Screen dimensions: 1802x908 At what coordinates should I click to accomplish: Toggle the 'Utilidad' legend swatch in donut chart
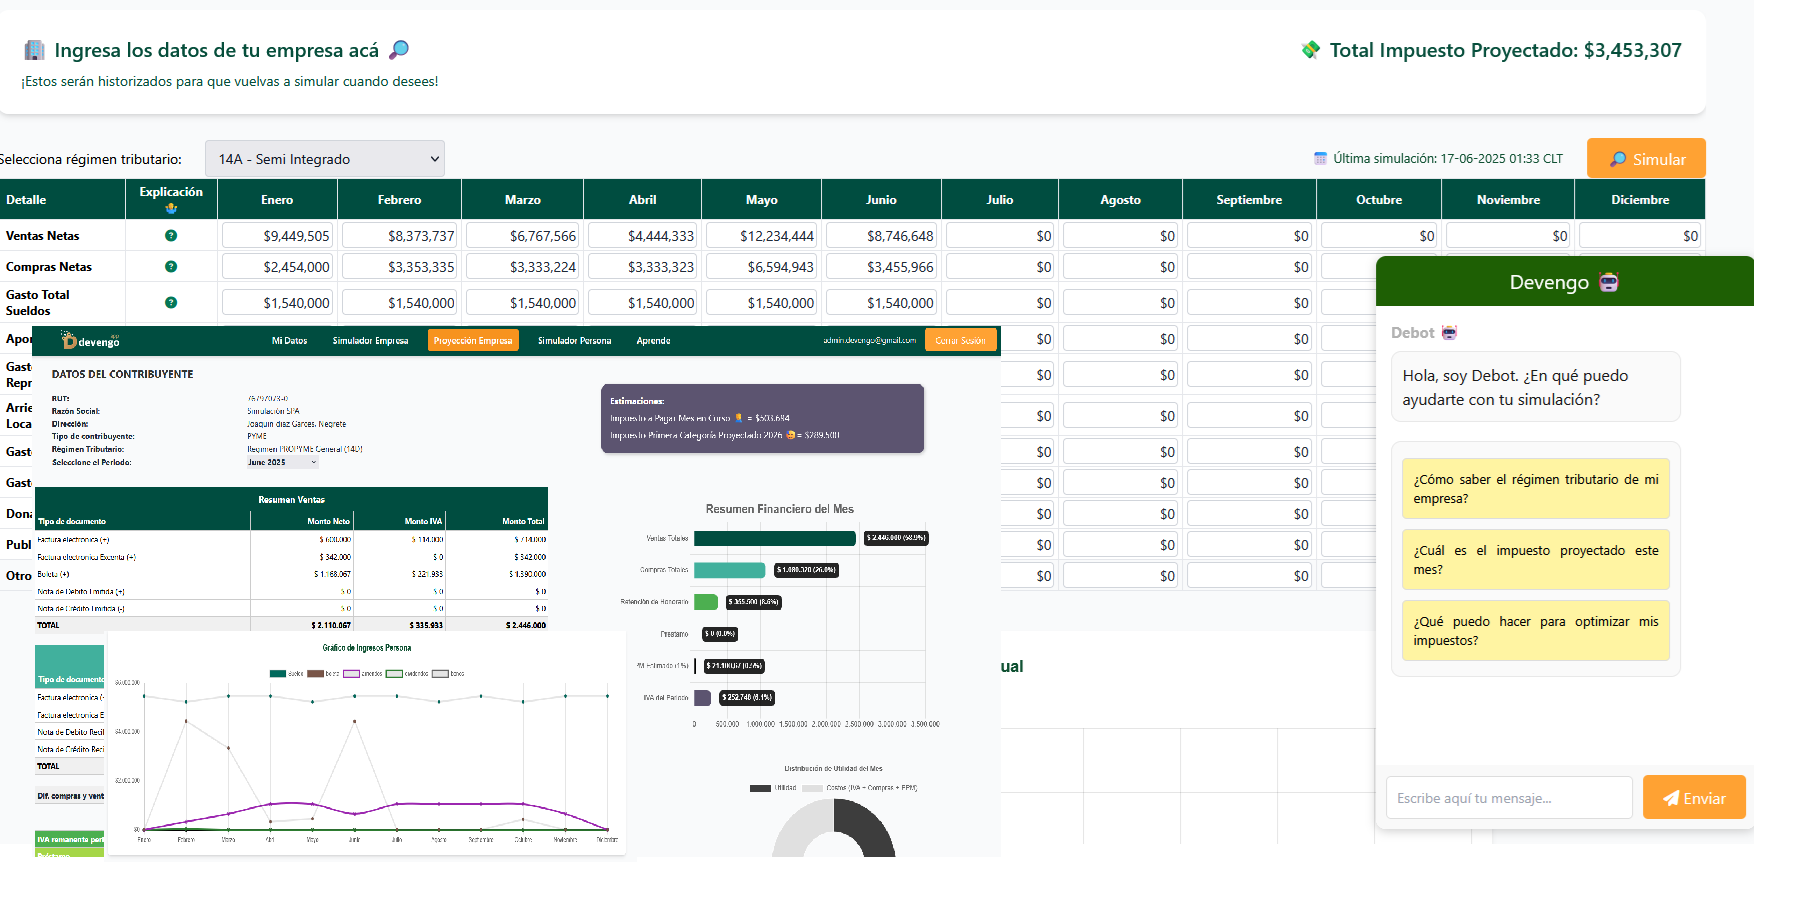coord(760,788)
